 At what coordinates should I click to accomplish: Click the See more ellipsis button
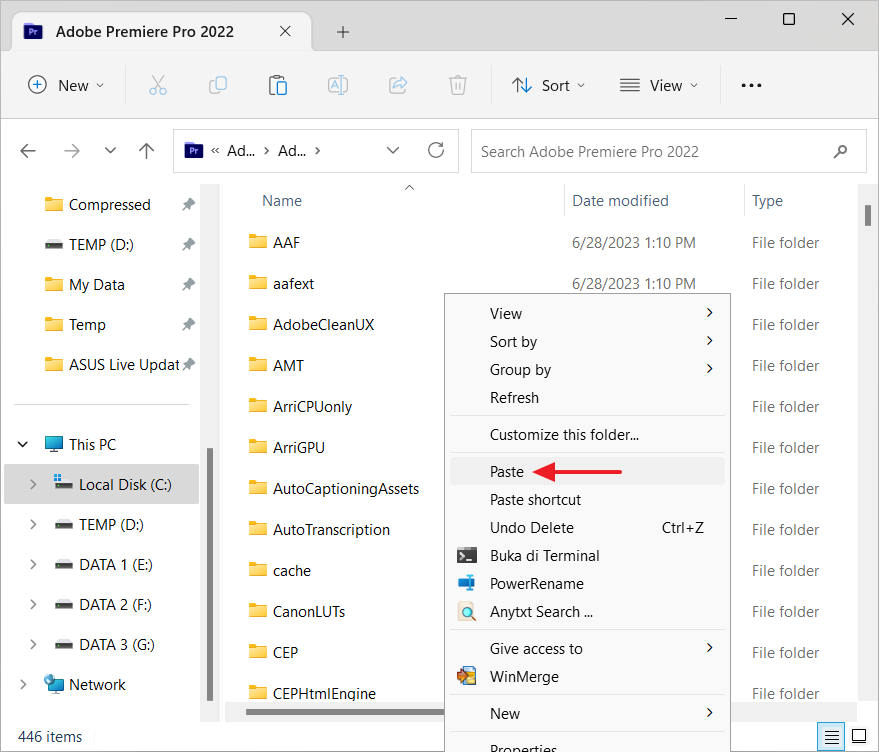click(751, 86)
